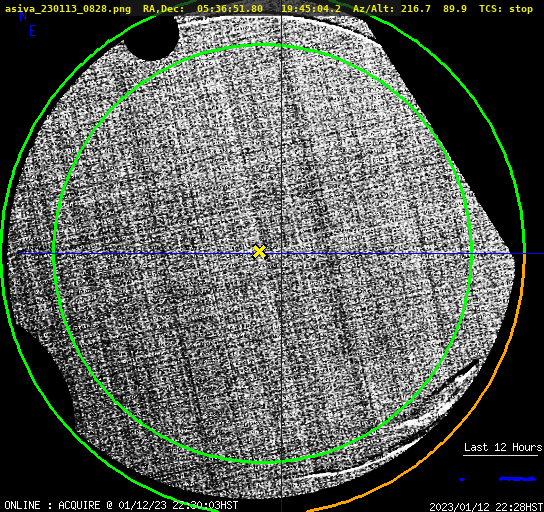Viewport: 544px width, 512px height.
Task: Click the 05:36:51.80 right ascension value
Action: 230,9
